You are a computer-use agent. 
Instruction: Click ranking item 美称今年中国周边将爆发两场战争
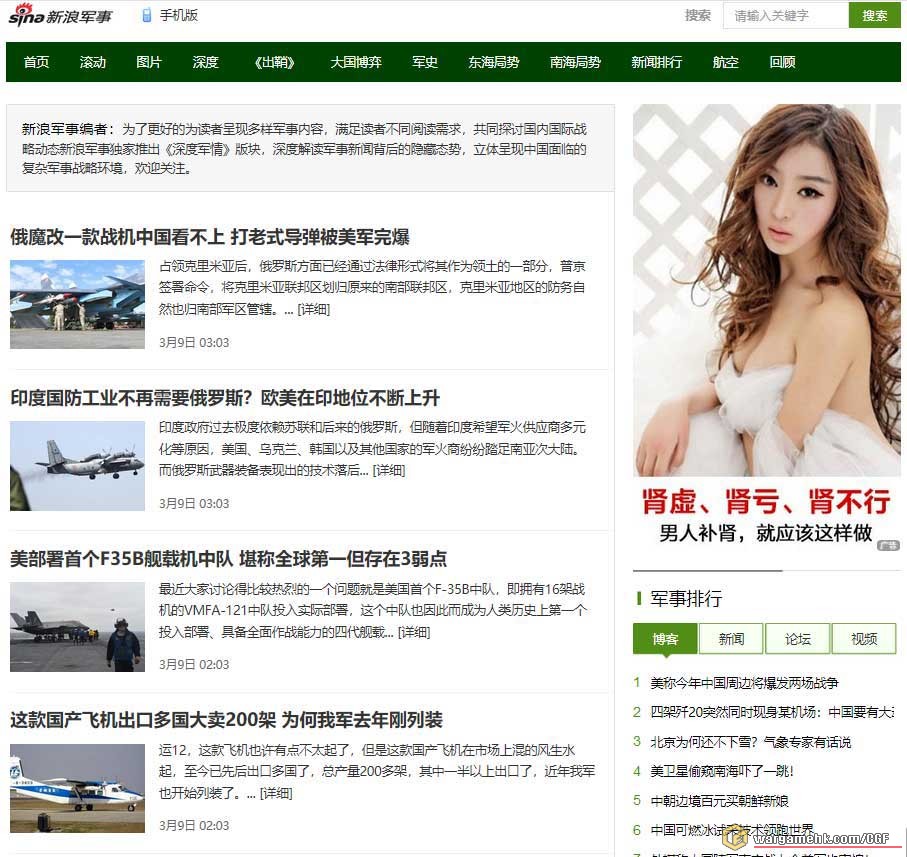pyautogui.click(x=744, y=683)
